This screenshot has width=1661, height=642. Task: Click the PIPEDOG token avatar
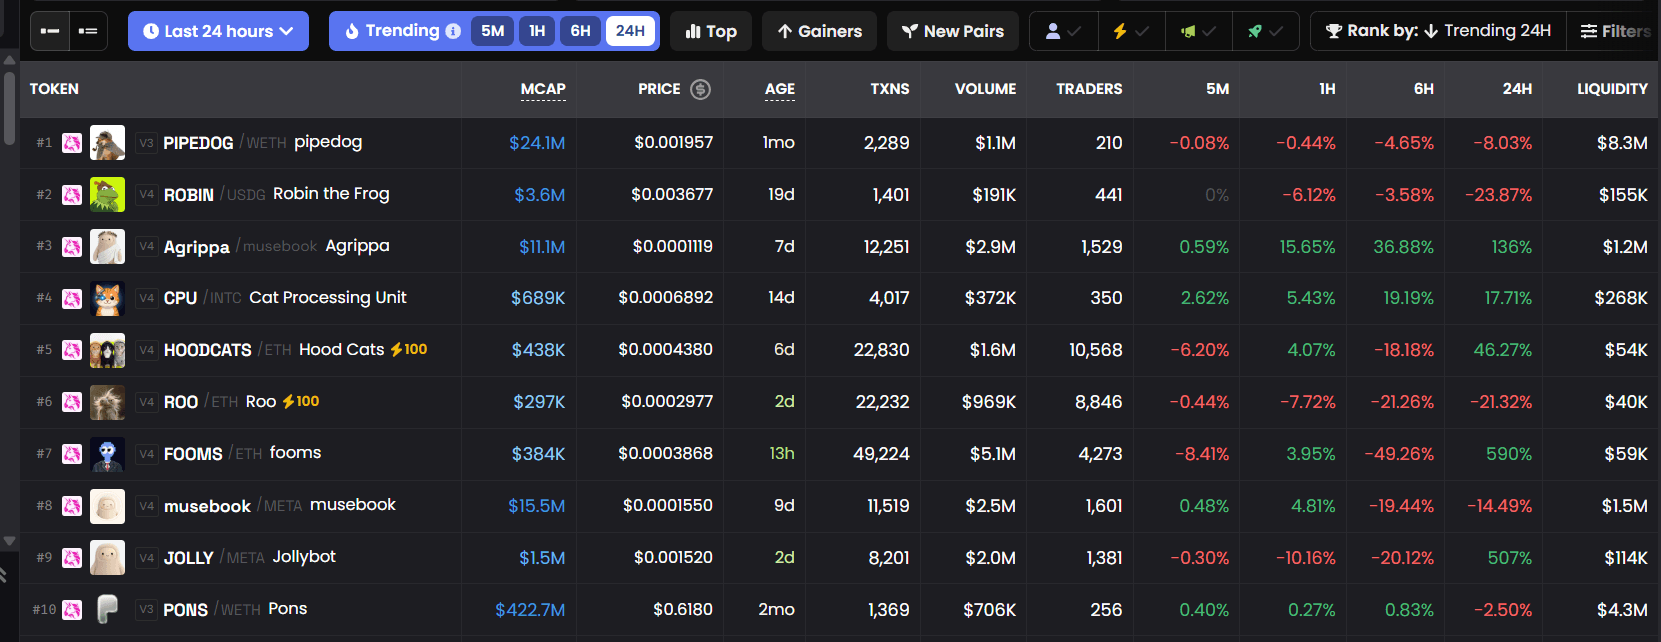click(107, 143)
